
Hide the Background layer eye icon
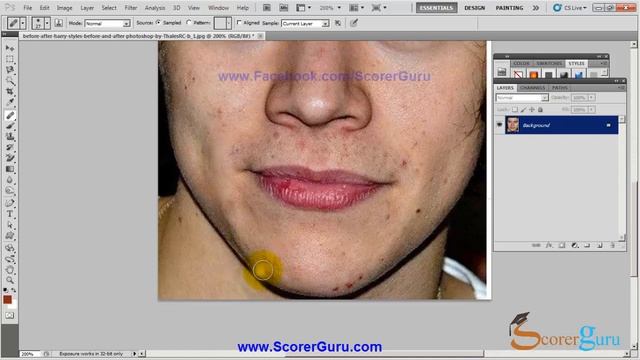click(x=500, y=125)
